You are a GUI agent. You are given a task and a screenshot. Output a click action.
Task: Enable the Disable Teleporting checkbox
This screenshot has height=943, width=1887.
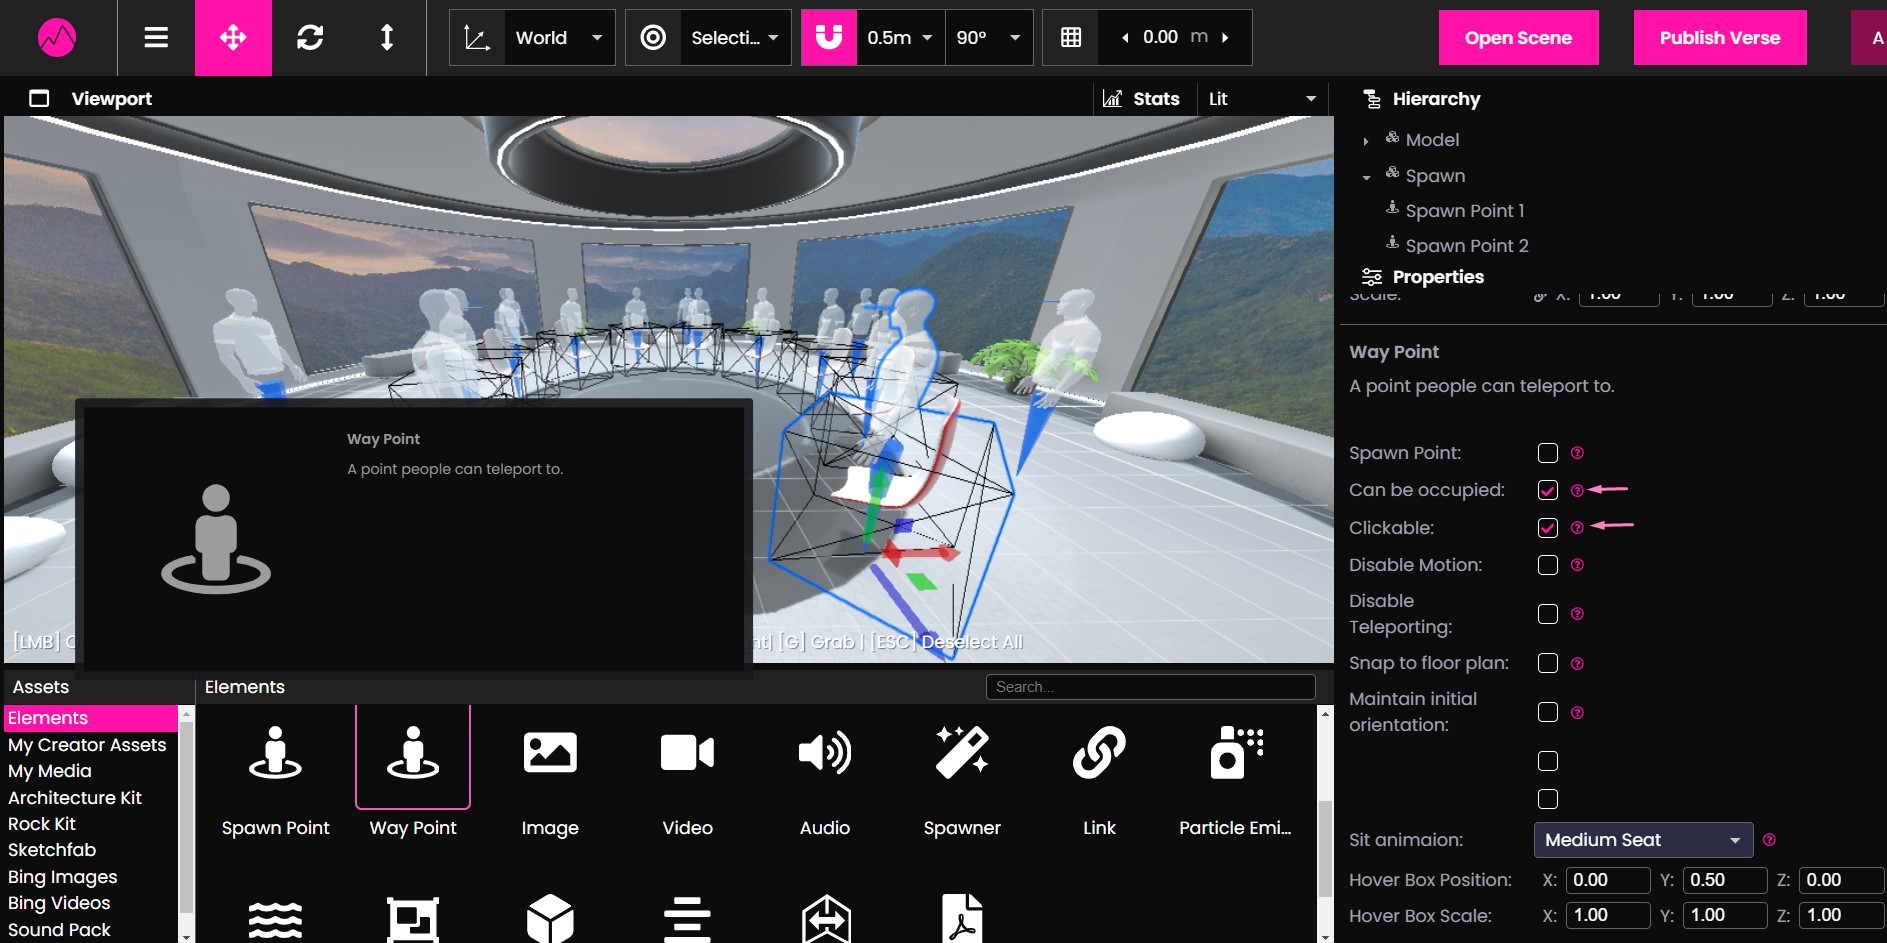(x=1548, y=614)
